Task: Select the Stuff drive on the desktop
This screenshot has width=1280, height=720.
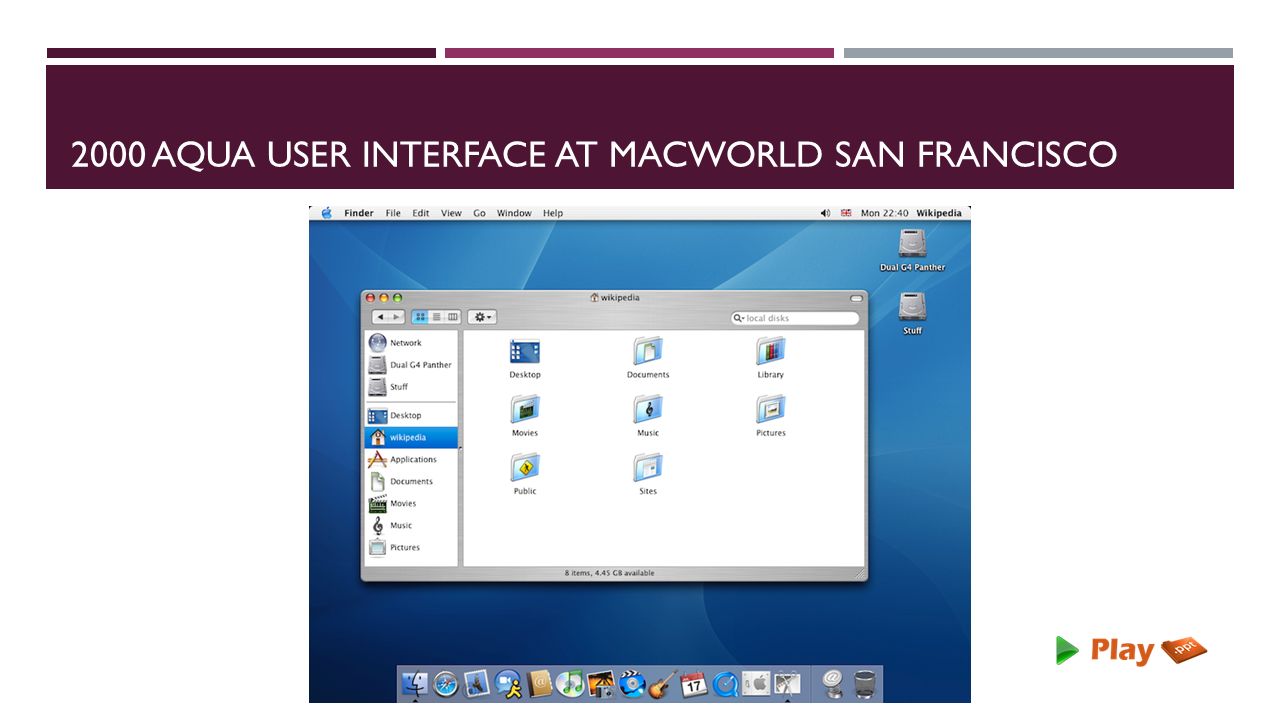Action: tap(912, 312)
